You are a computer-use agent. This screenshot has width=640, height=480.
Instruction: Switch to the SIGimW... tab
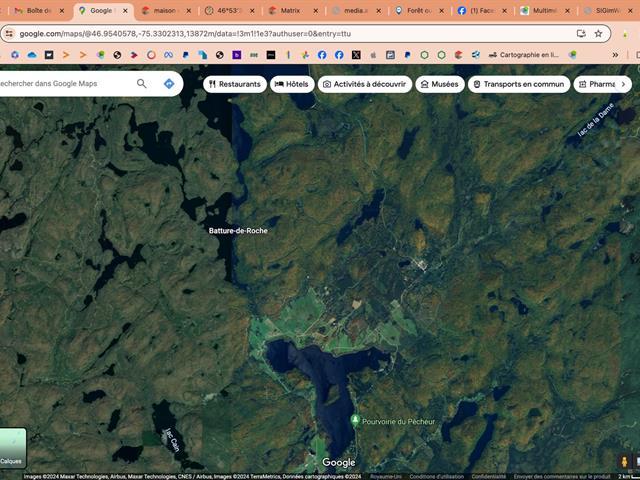[x=609, y=11]
